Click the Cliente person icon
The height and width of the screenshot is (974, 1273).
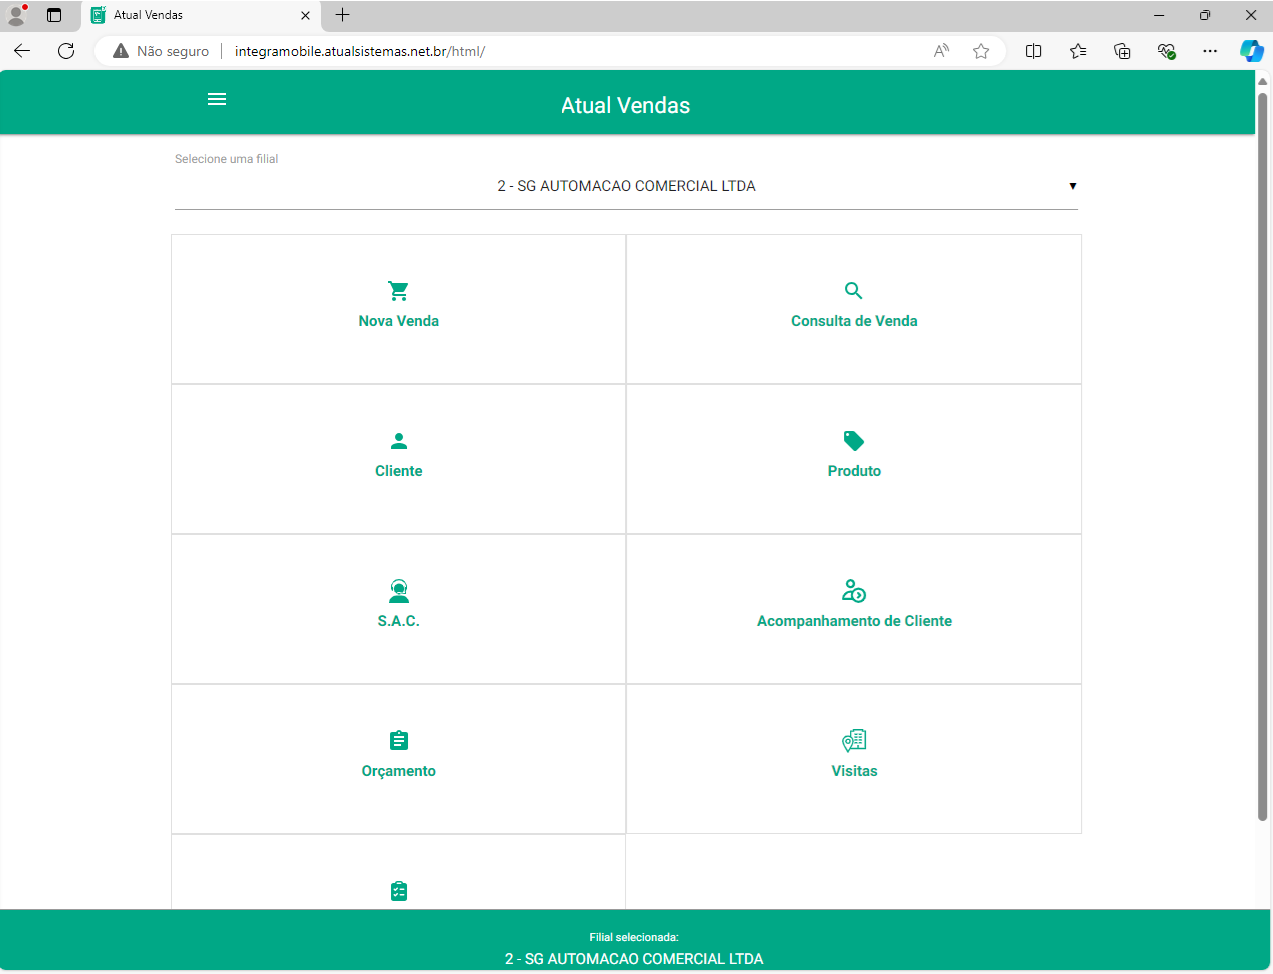pyautogui.click(x=398, y=441)
